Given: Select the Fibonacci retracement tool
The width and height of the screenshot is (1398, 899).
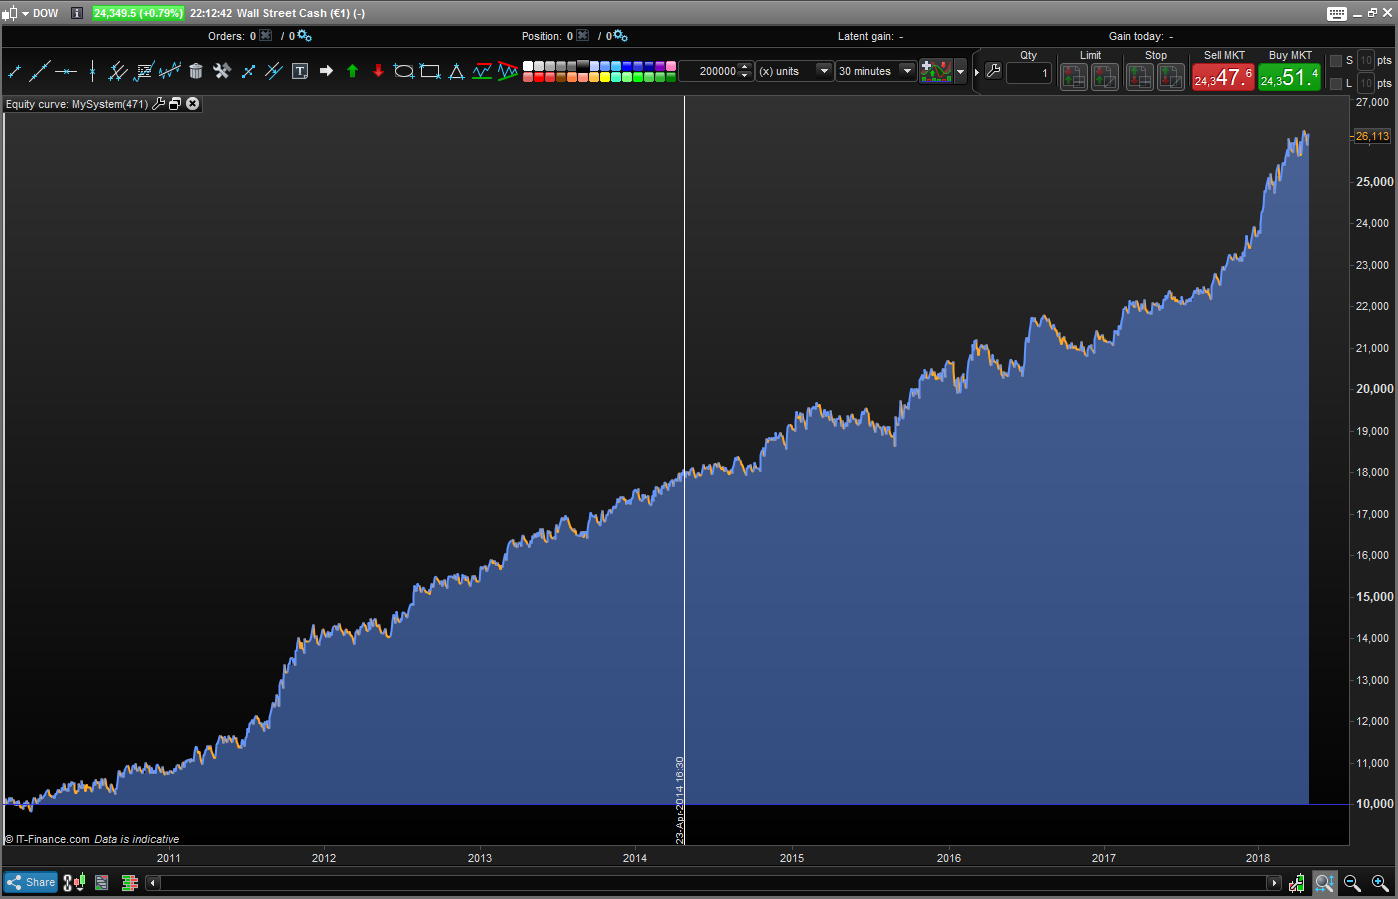Looking at the screenshot, I should (x=144, y=71).
